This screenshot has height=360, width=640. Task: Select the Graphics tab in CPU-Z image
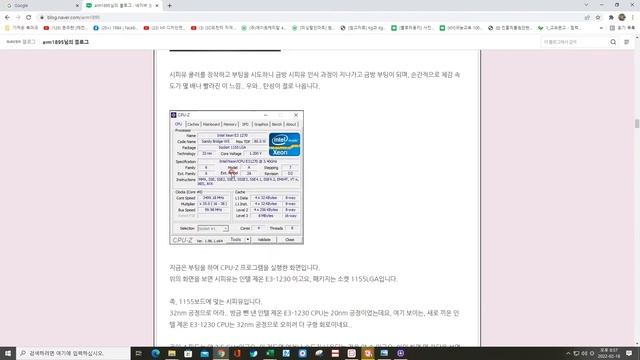click(261, 124)
